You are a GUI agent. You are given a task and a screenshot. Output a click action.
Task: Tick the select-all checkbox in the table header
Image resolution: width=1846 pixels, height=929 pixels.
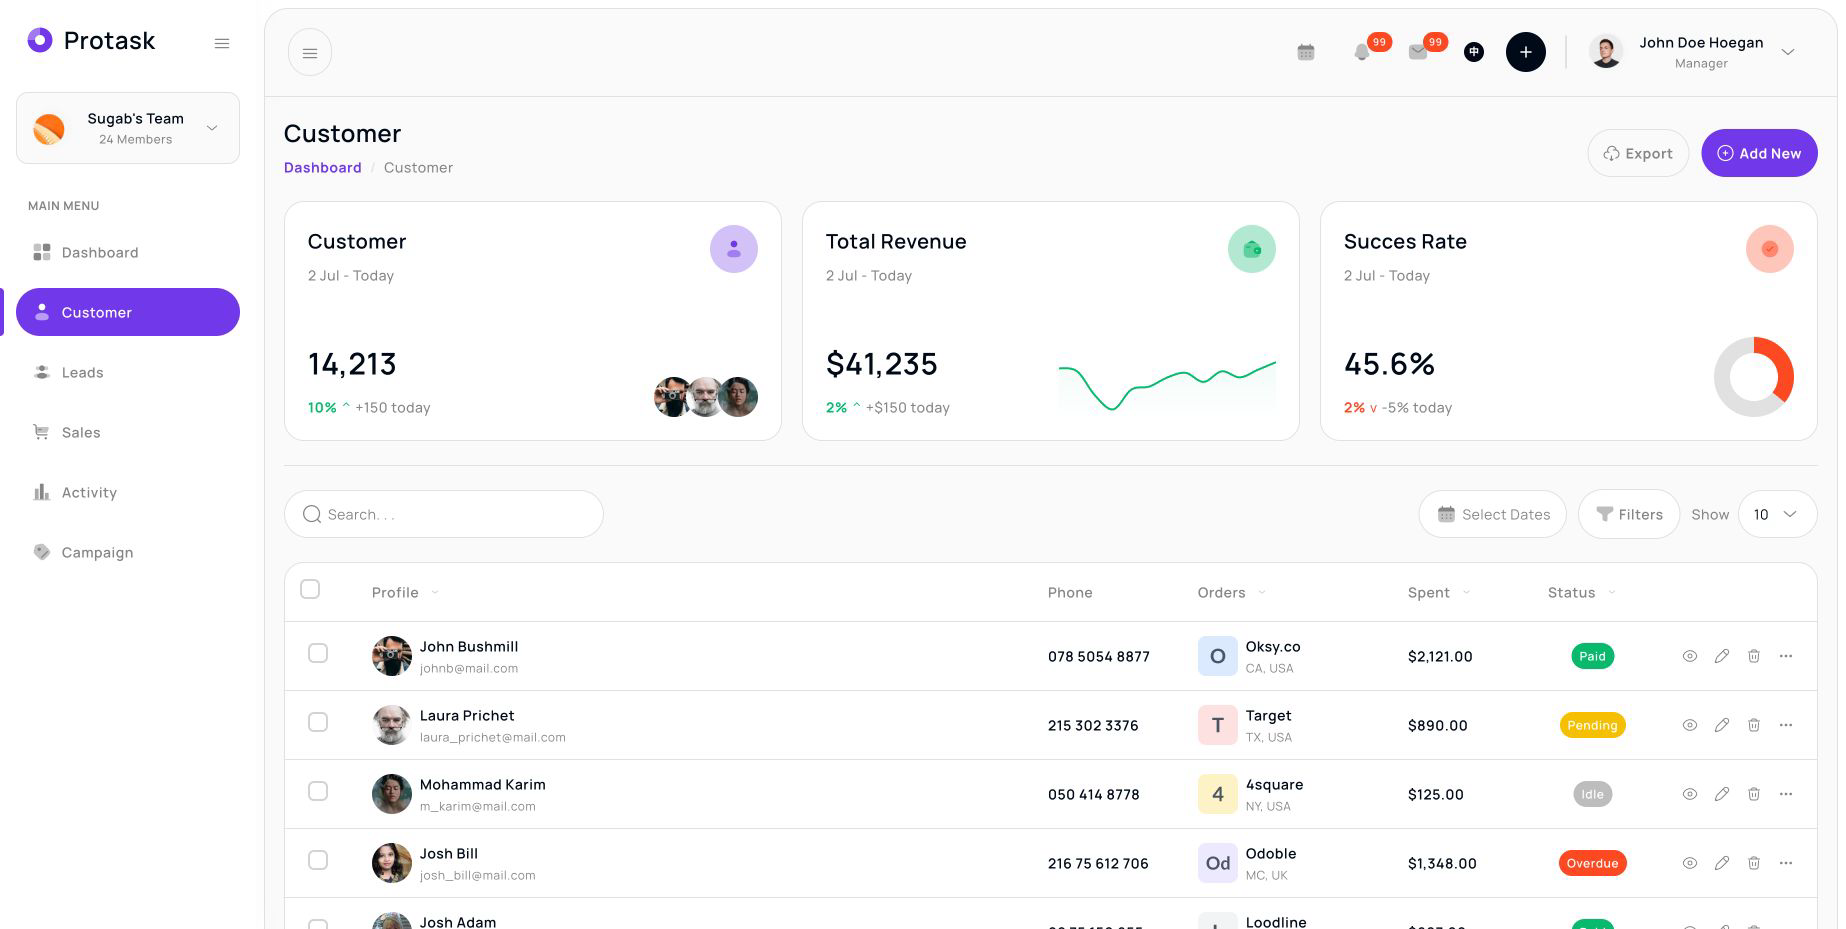(x=310, y=589)
